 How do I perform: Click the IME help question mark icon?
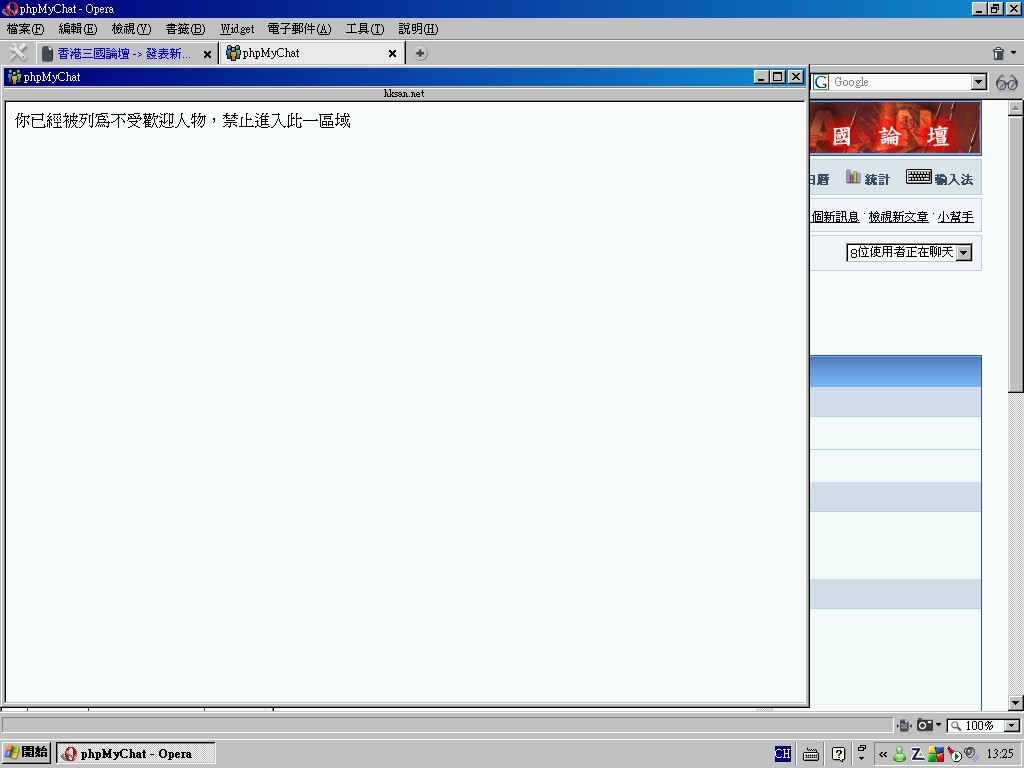point(839,754)
